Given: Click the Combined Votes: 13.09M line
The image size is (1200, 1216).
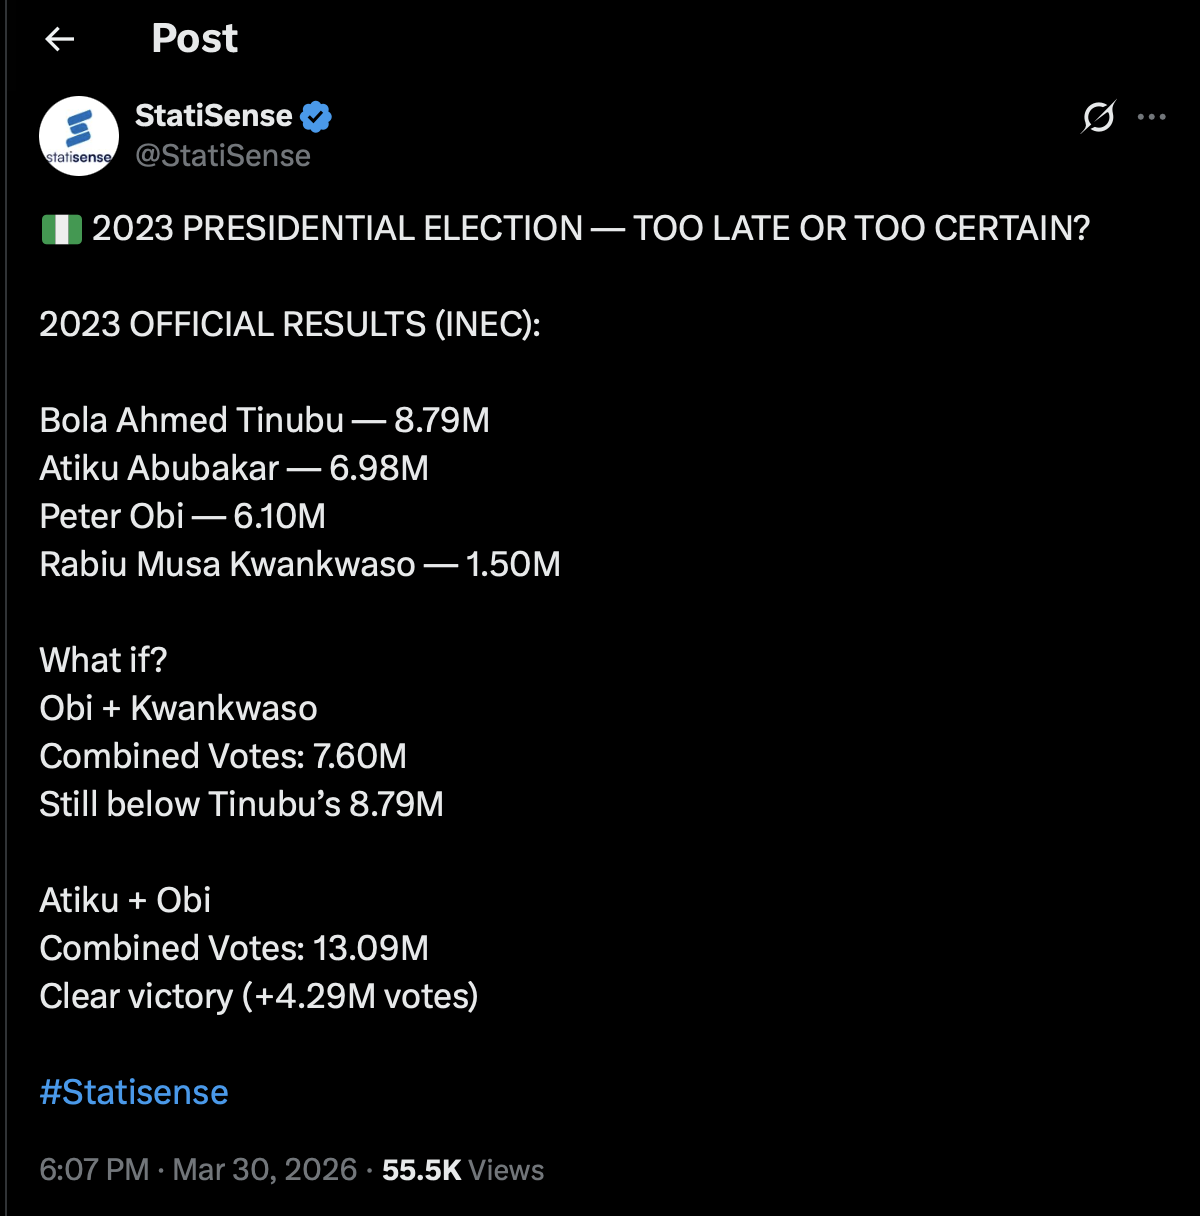Looking at the screenshot, I should pyautogui.click(x=234, y=948).
